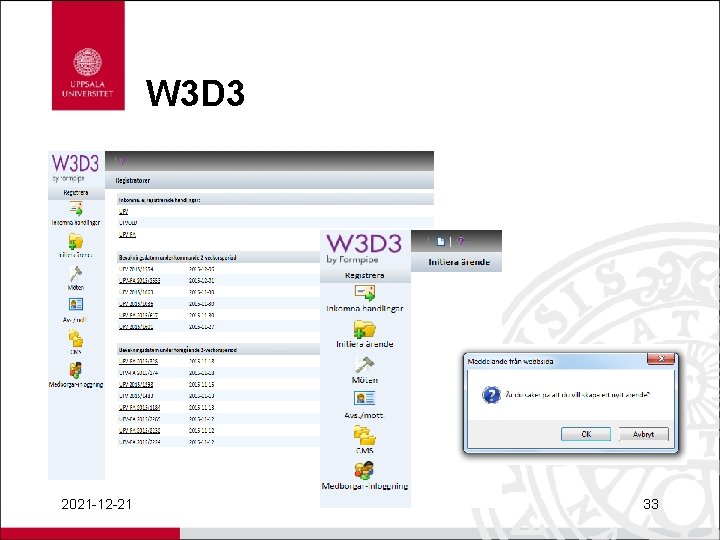Click Avbryt in the webpage message dialog

[x=643, y=434]
